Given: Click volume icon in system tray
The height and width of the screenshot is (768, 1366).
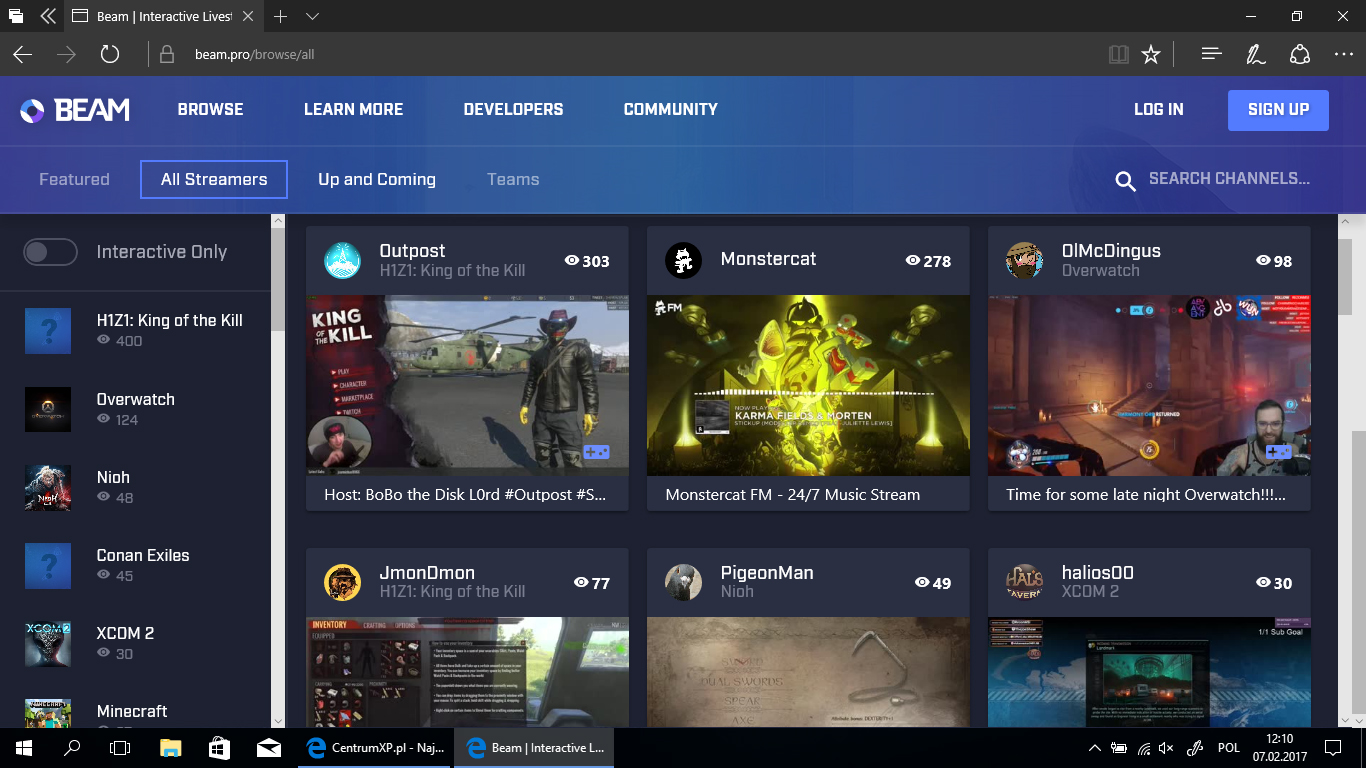Looking at the screenshot, I should [x=1166, y=747].
